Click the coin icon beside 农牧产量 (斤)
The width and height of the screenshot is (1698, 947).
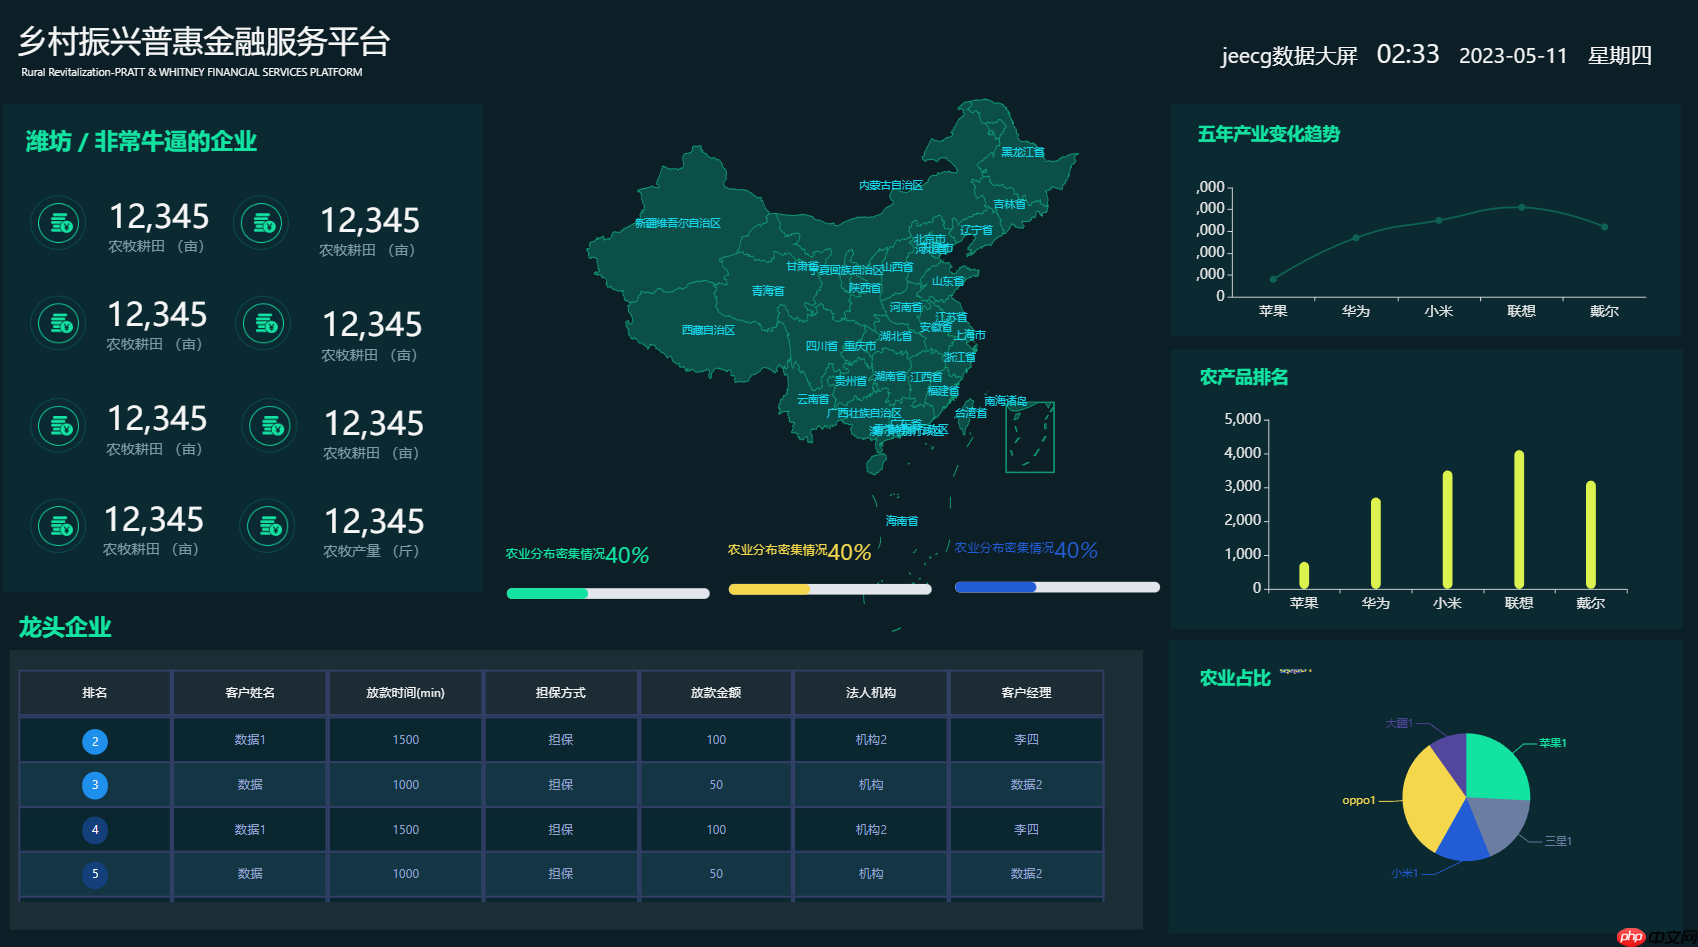268,526
